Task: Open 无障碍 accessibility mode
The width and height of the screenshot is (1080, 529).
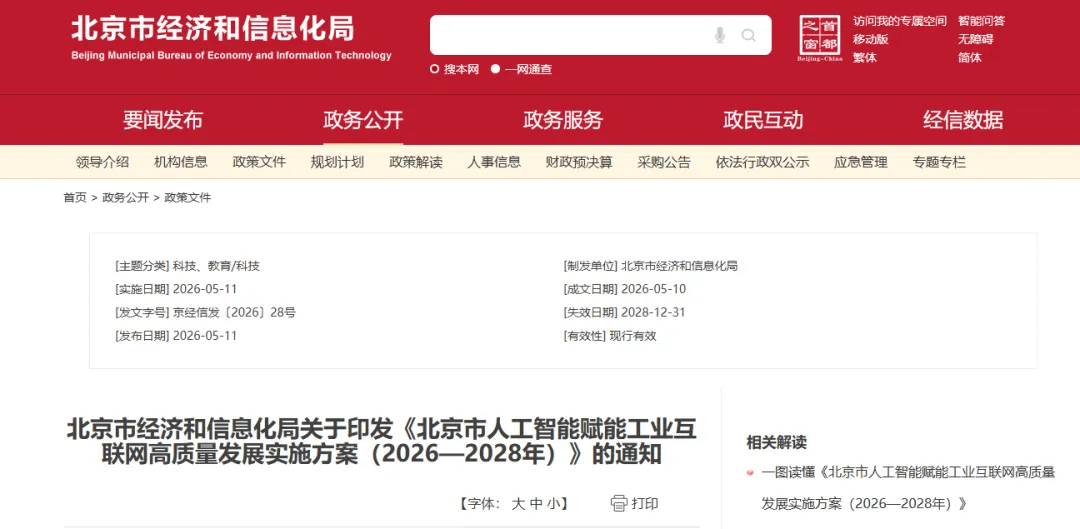Action: (x=975, y=39)
